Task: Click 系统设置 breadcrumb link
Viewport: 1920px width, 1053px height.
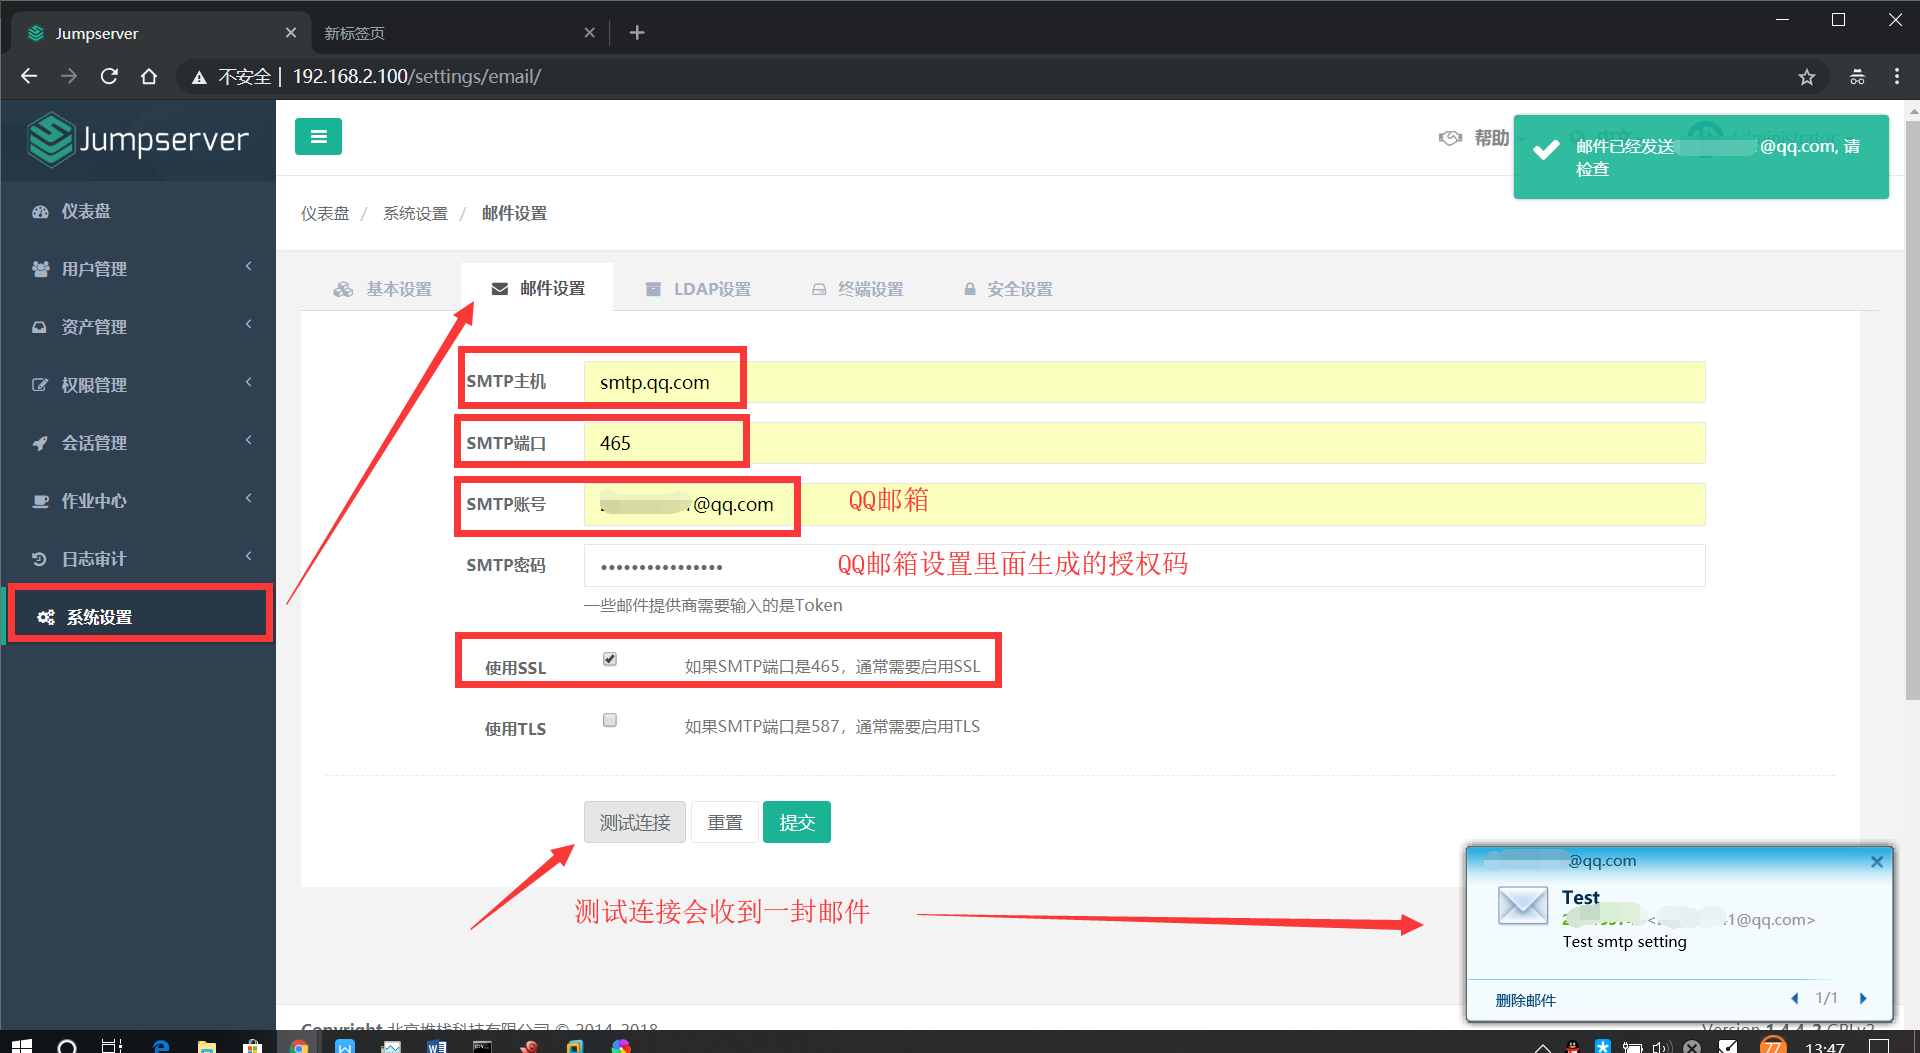Action: pos(415,213)
